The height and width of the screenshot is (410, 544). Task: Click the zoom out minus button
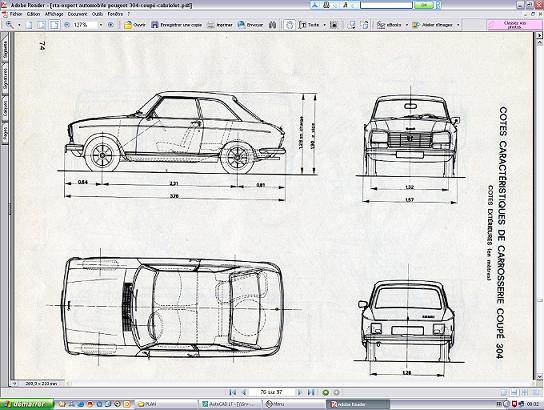(x=67, y=25)
